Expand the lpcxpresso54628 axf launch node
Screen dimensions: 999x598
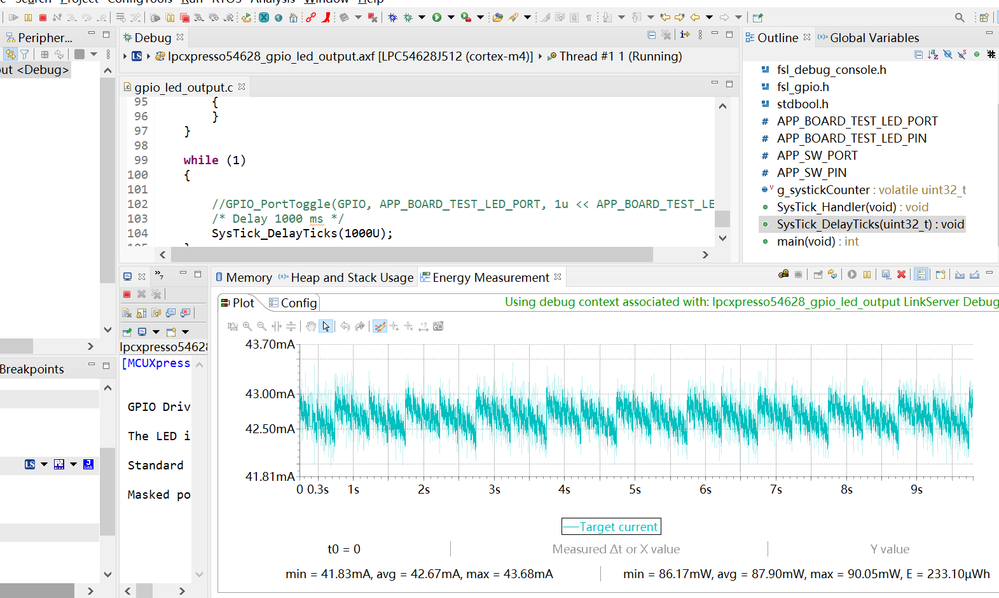[x=147, y=57]
